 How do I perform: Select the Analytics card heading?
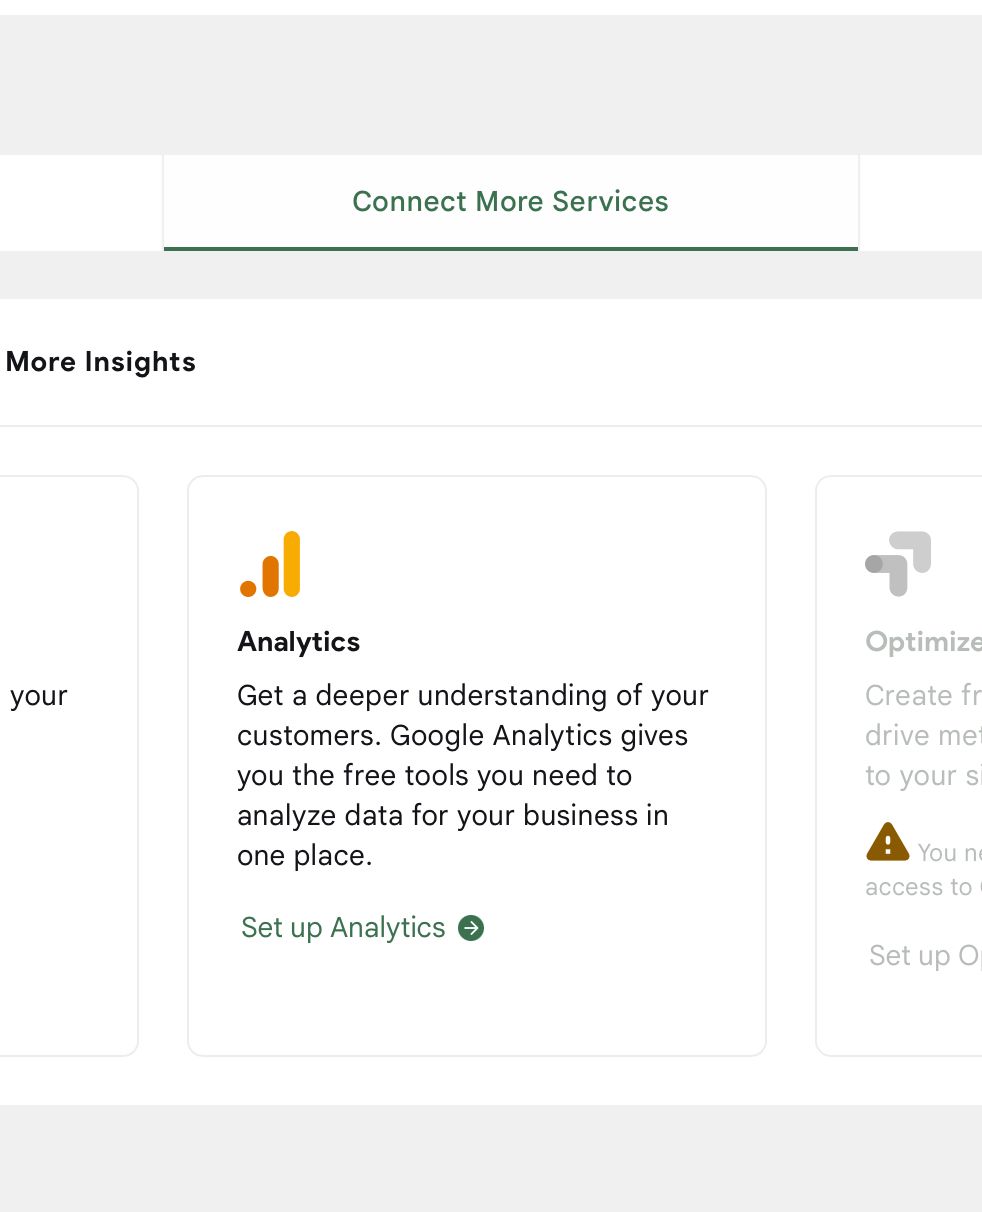[x=299, y=642]
